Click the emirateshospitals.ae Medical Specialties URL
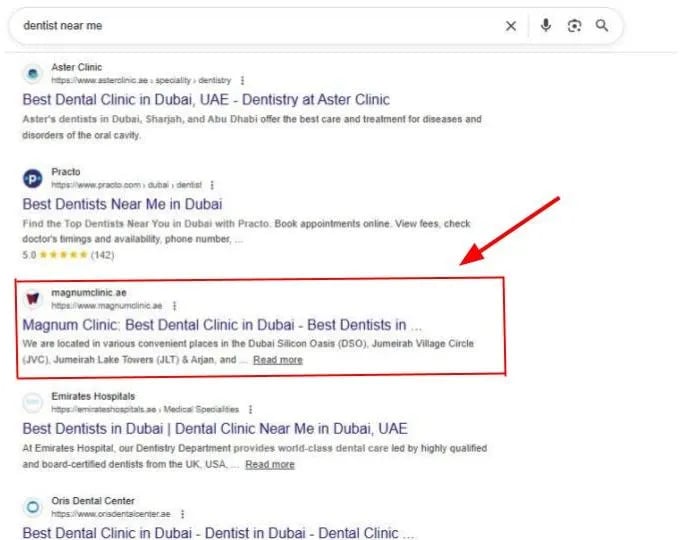Image resolution: width=682 pixels, height=540 pixels. [x=145, y=410]
